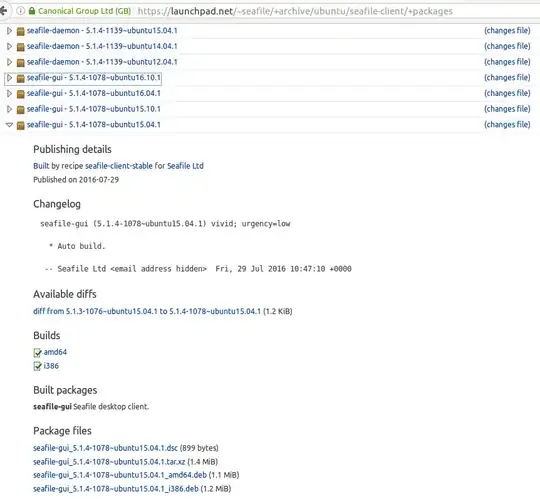Click the 'Builds' heading
Viewport: 540px width, 499px height.
47,335
